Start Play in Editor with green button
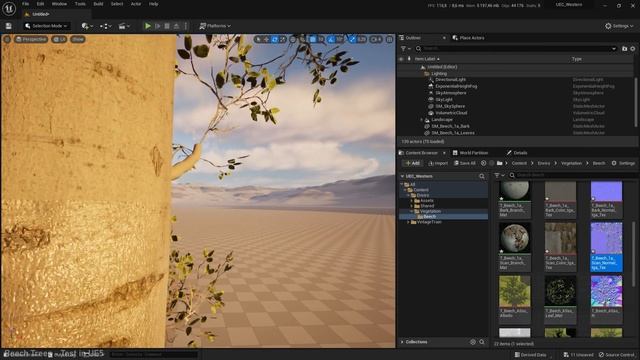The height and width of the screenshot is (360, 640). [148, 26]
